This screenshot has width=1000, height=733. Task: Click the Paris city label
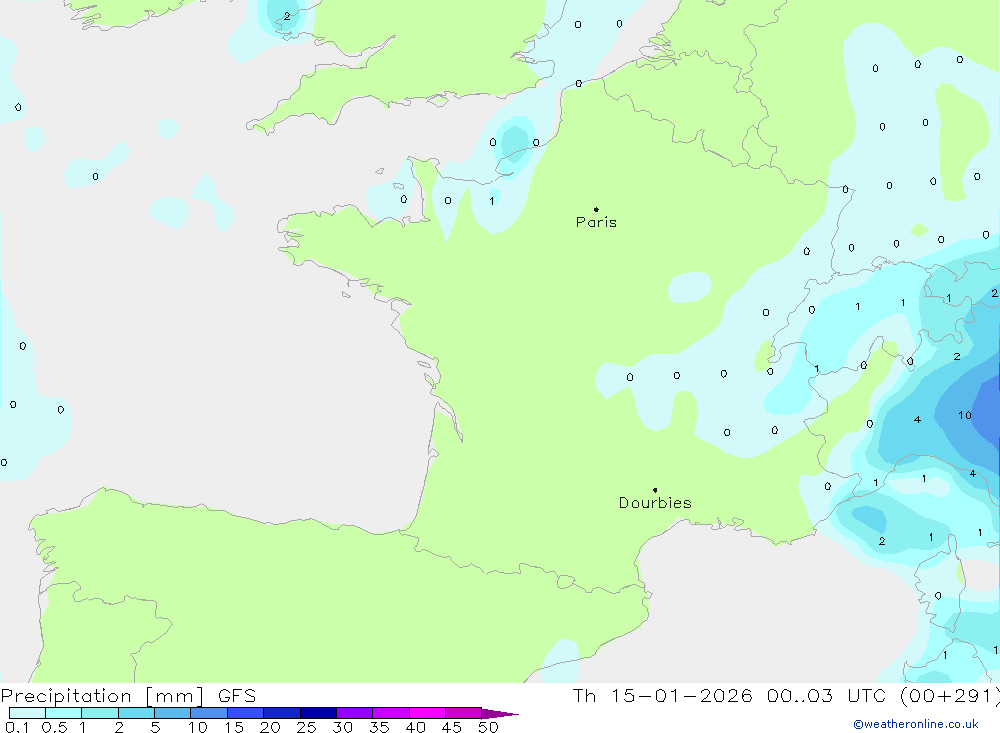[596, 222]
